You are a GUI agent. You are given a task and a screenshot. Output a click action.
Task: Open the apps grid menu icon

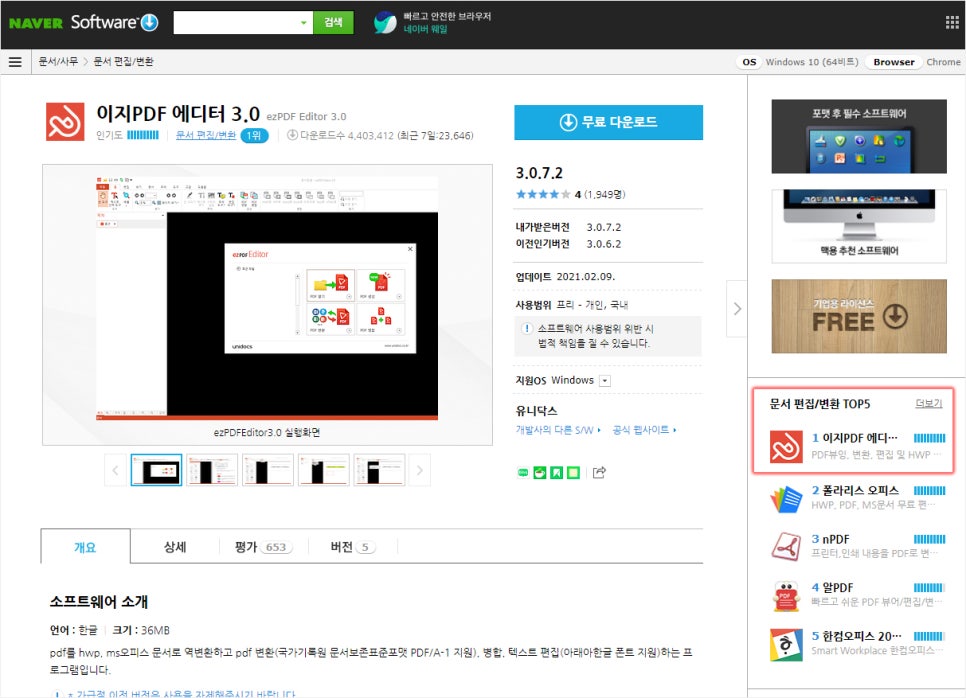tap(952, 23)
